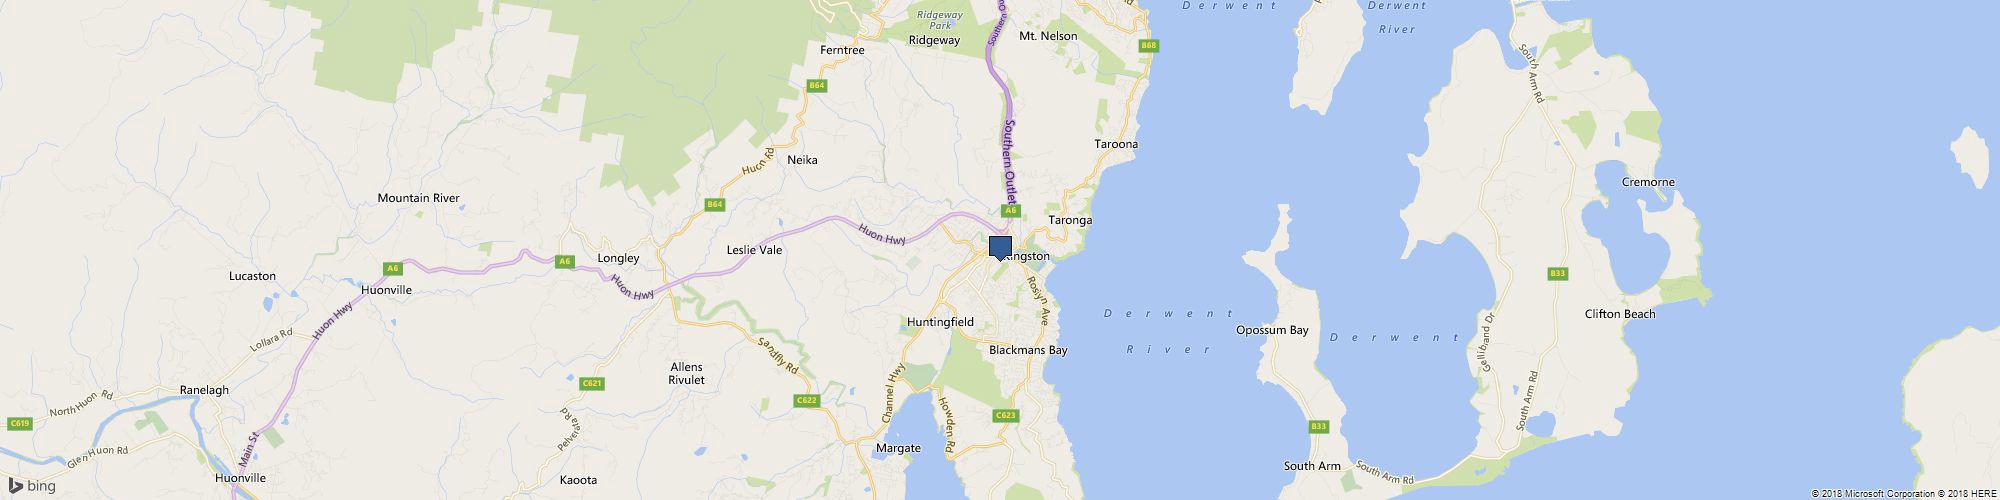Open the Bing logo link
The image size is (2000, 500).
point(32,486)
